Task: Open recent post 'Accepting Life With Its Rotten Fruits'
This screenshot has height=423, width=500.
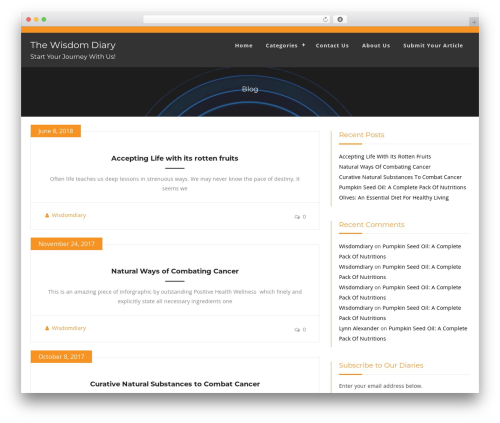Action: coord(385,157)
